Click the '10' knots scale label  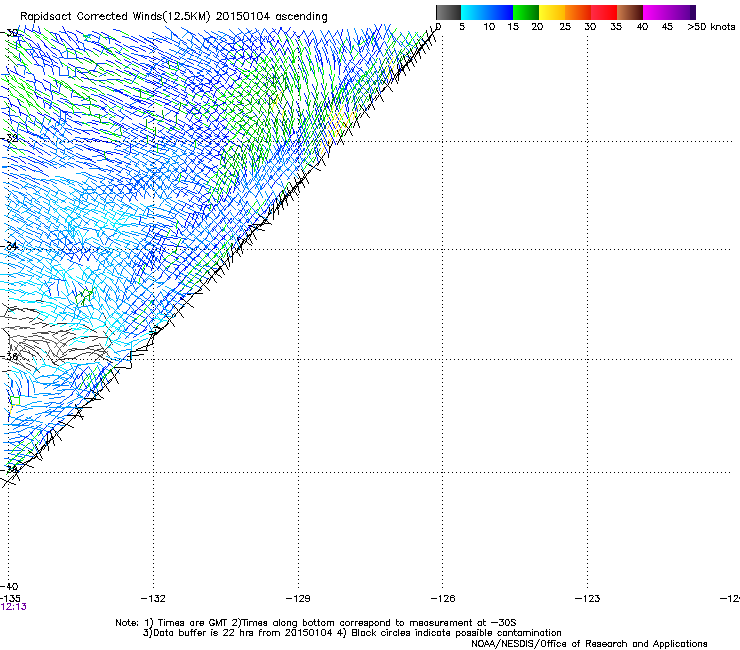(489, 27)
